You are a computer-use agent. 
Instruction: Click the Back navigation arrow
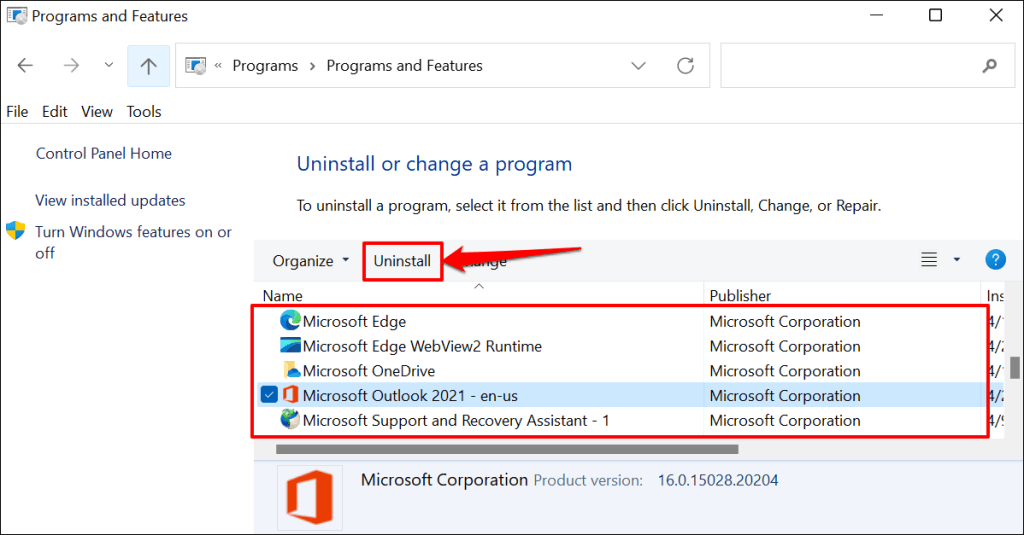pyautogui.click(x=26, y=66)
